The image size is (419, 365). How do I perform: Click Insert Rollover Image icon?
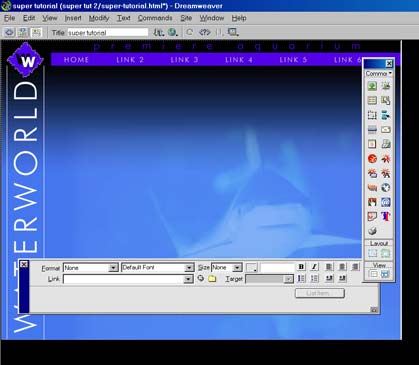(386, 86)
